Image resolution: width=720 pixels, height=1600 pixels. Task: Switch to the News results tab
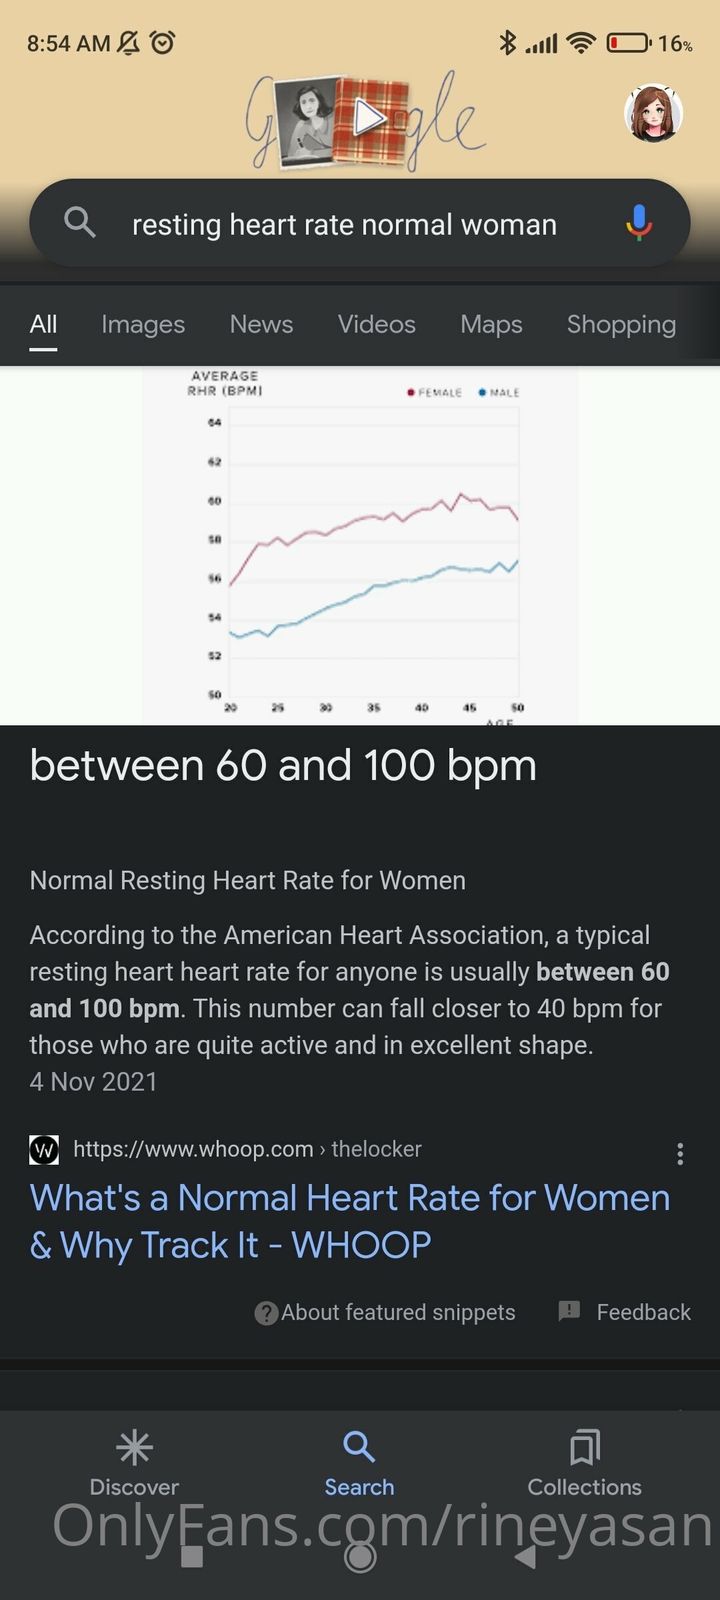[261, 324]
